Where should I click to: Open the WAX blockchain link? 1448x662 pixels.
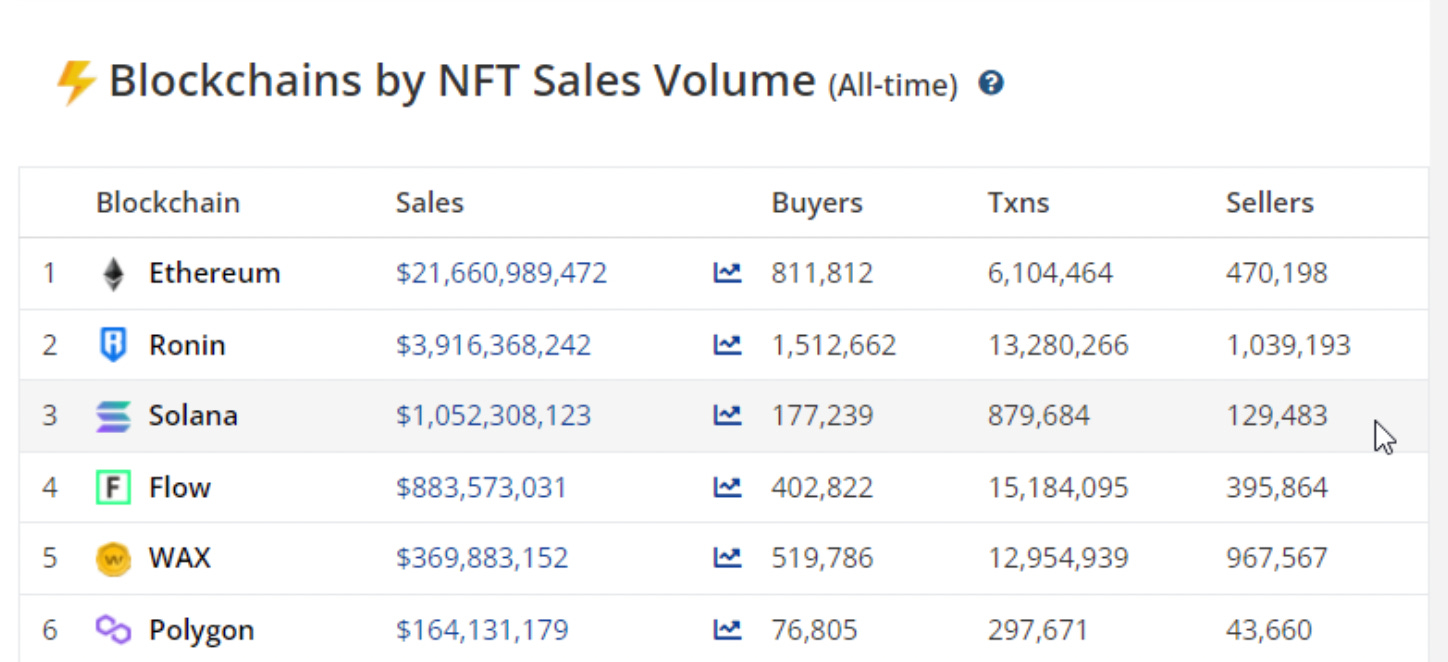pyautogui.click(x=180, y=557)
